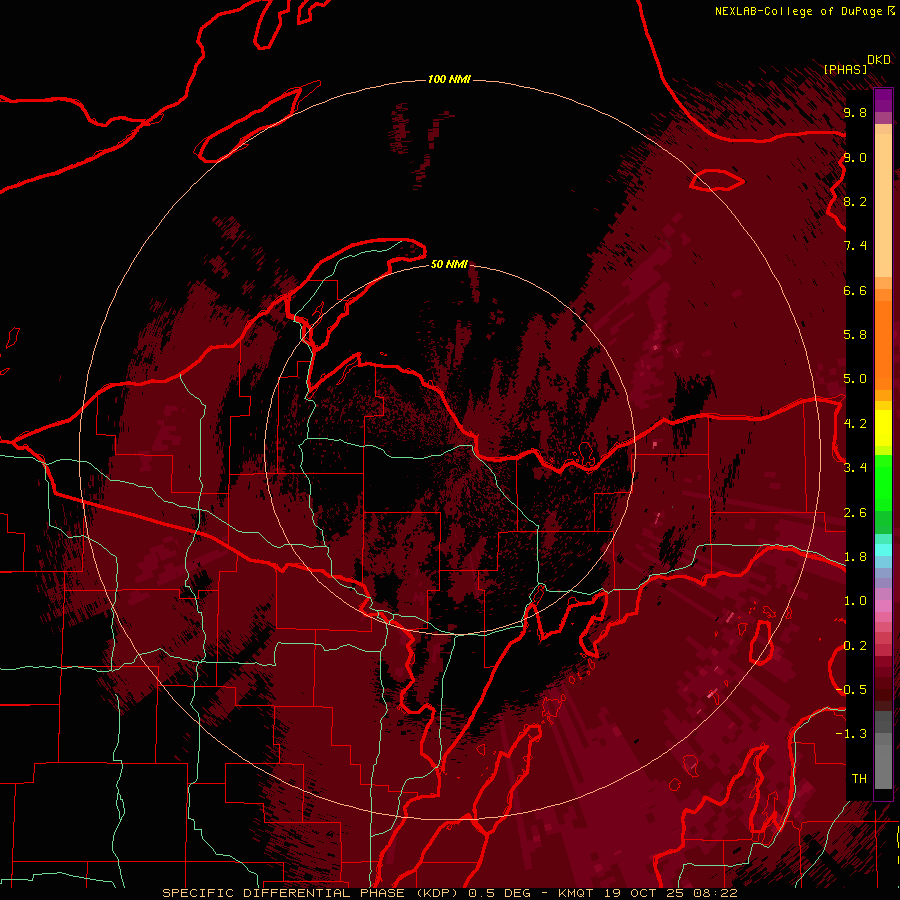Click the cyan band of color bar

click(883, 550)
